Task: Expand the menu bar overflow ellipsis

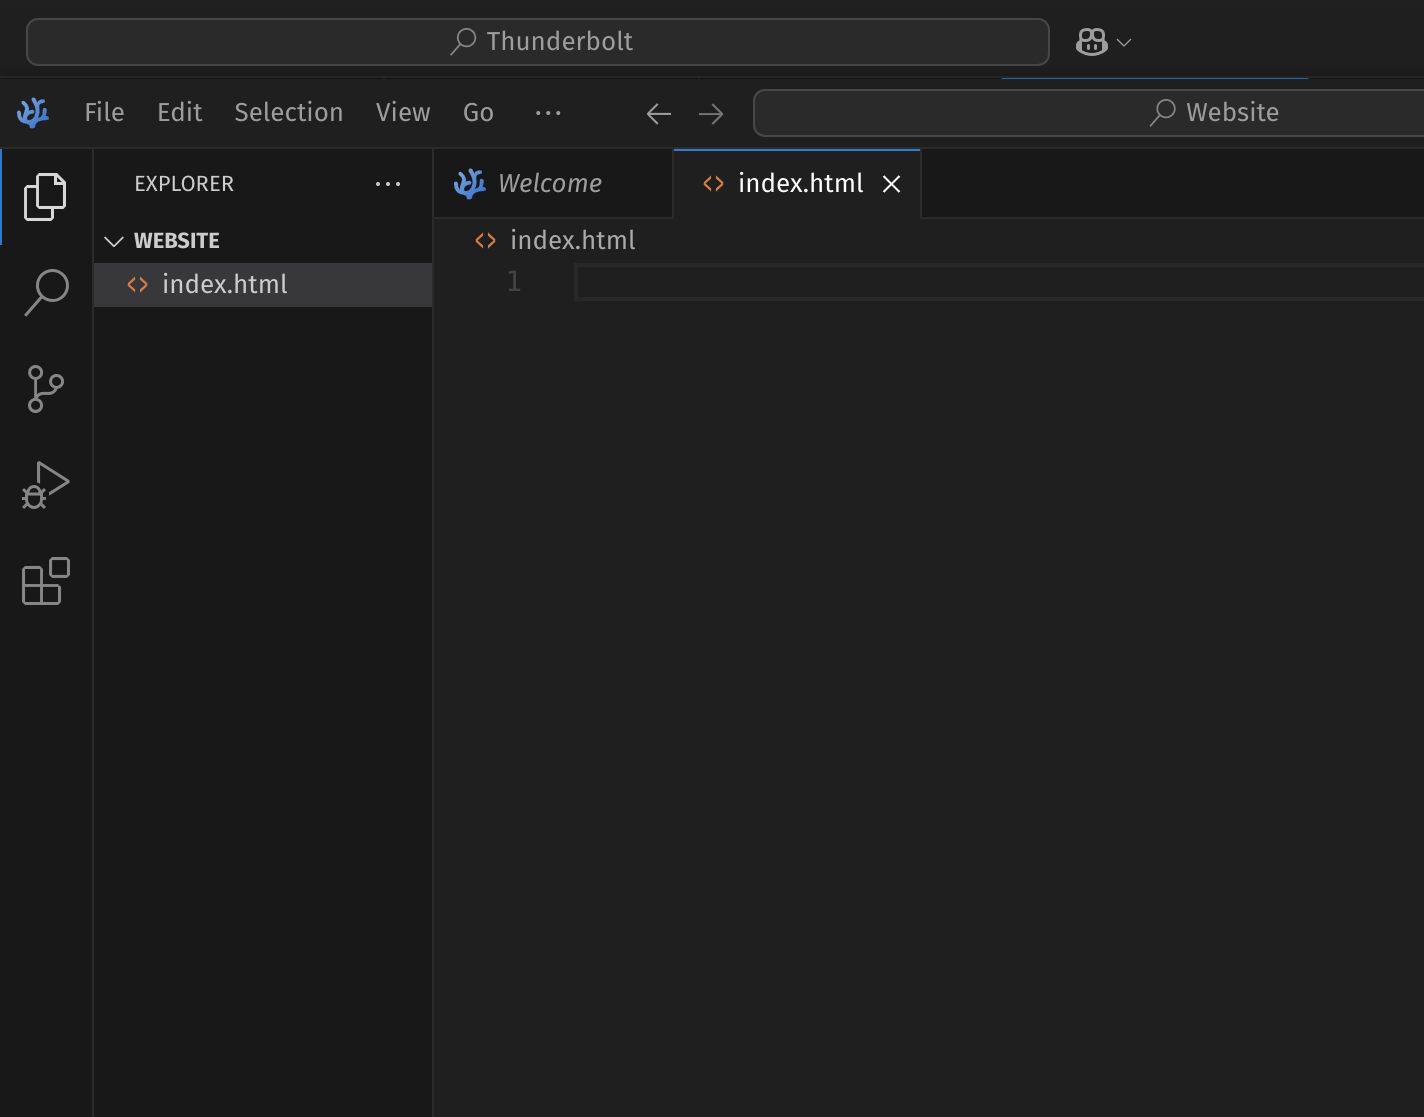Action: tap(548, 113)
